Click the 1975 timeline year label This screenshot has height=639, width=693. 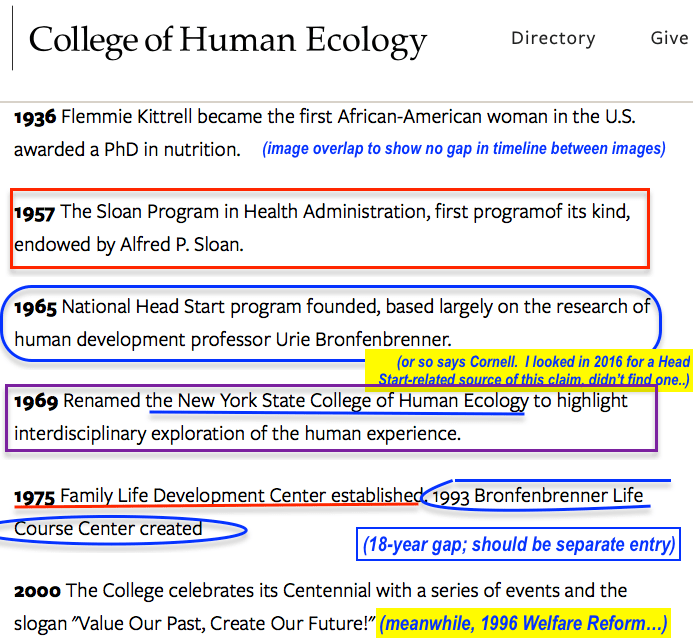point(34,496)
